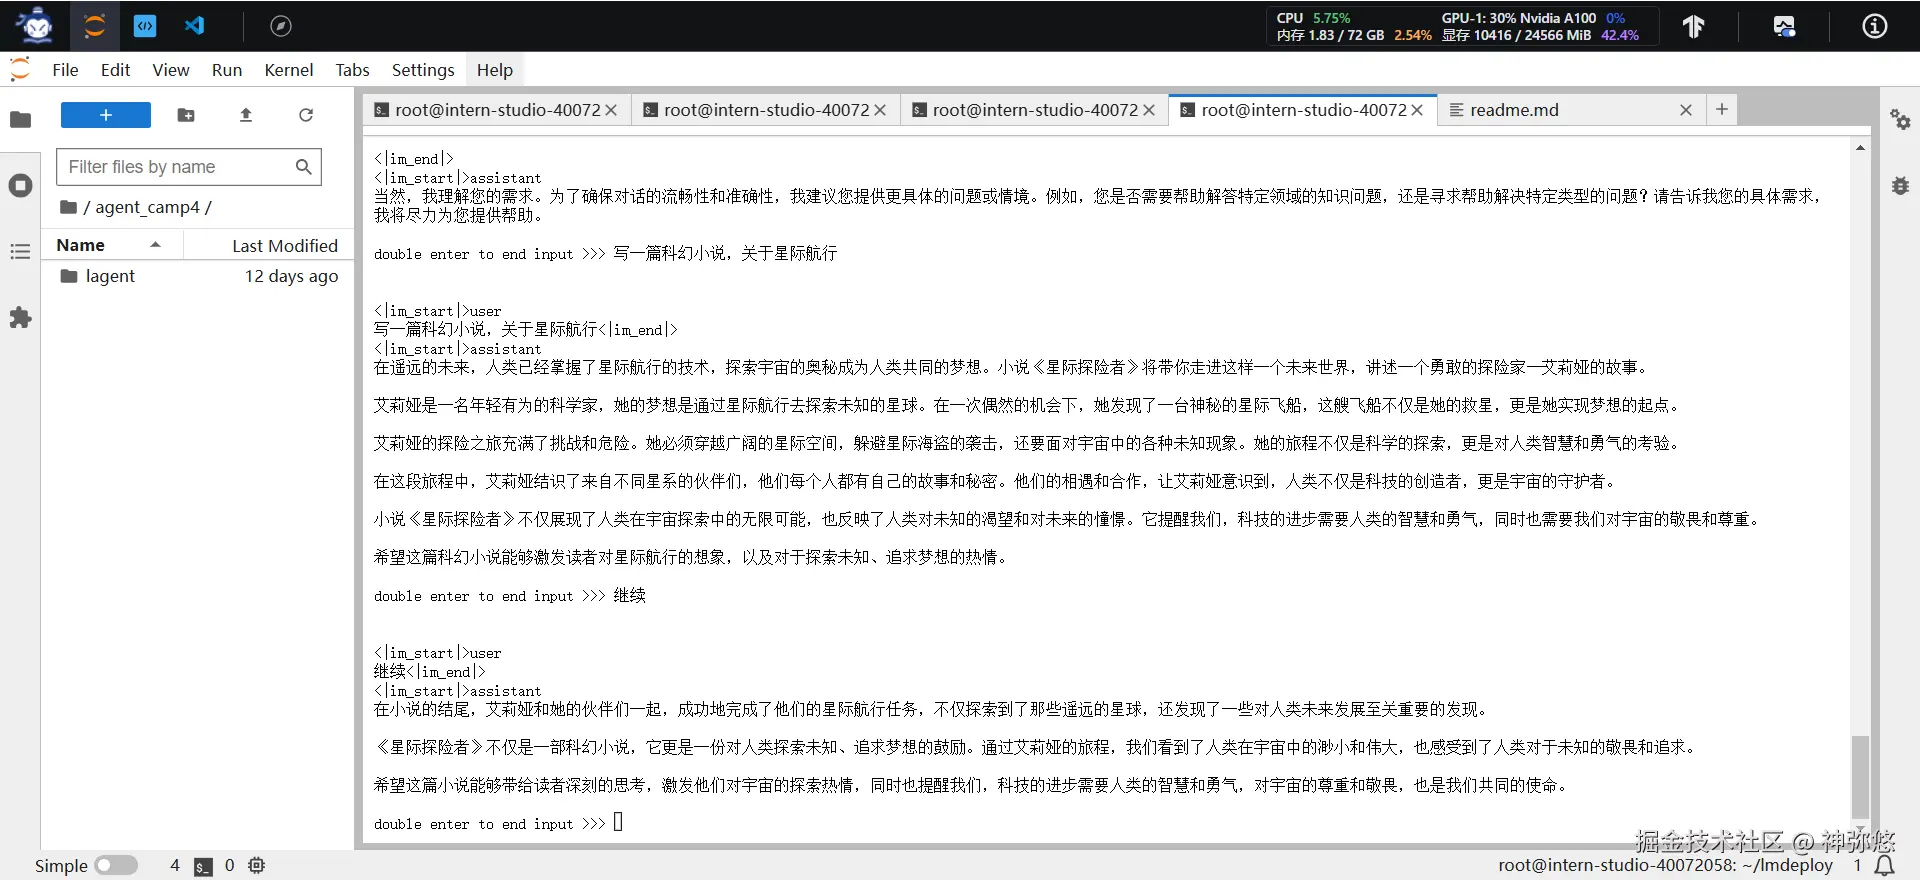Open the Property Inspector gears icon
The height and width of the screenshot is (880, 1920).
coord(1900,120)
